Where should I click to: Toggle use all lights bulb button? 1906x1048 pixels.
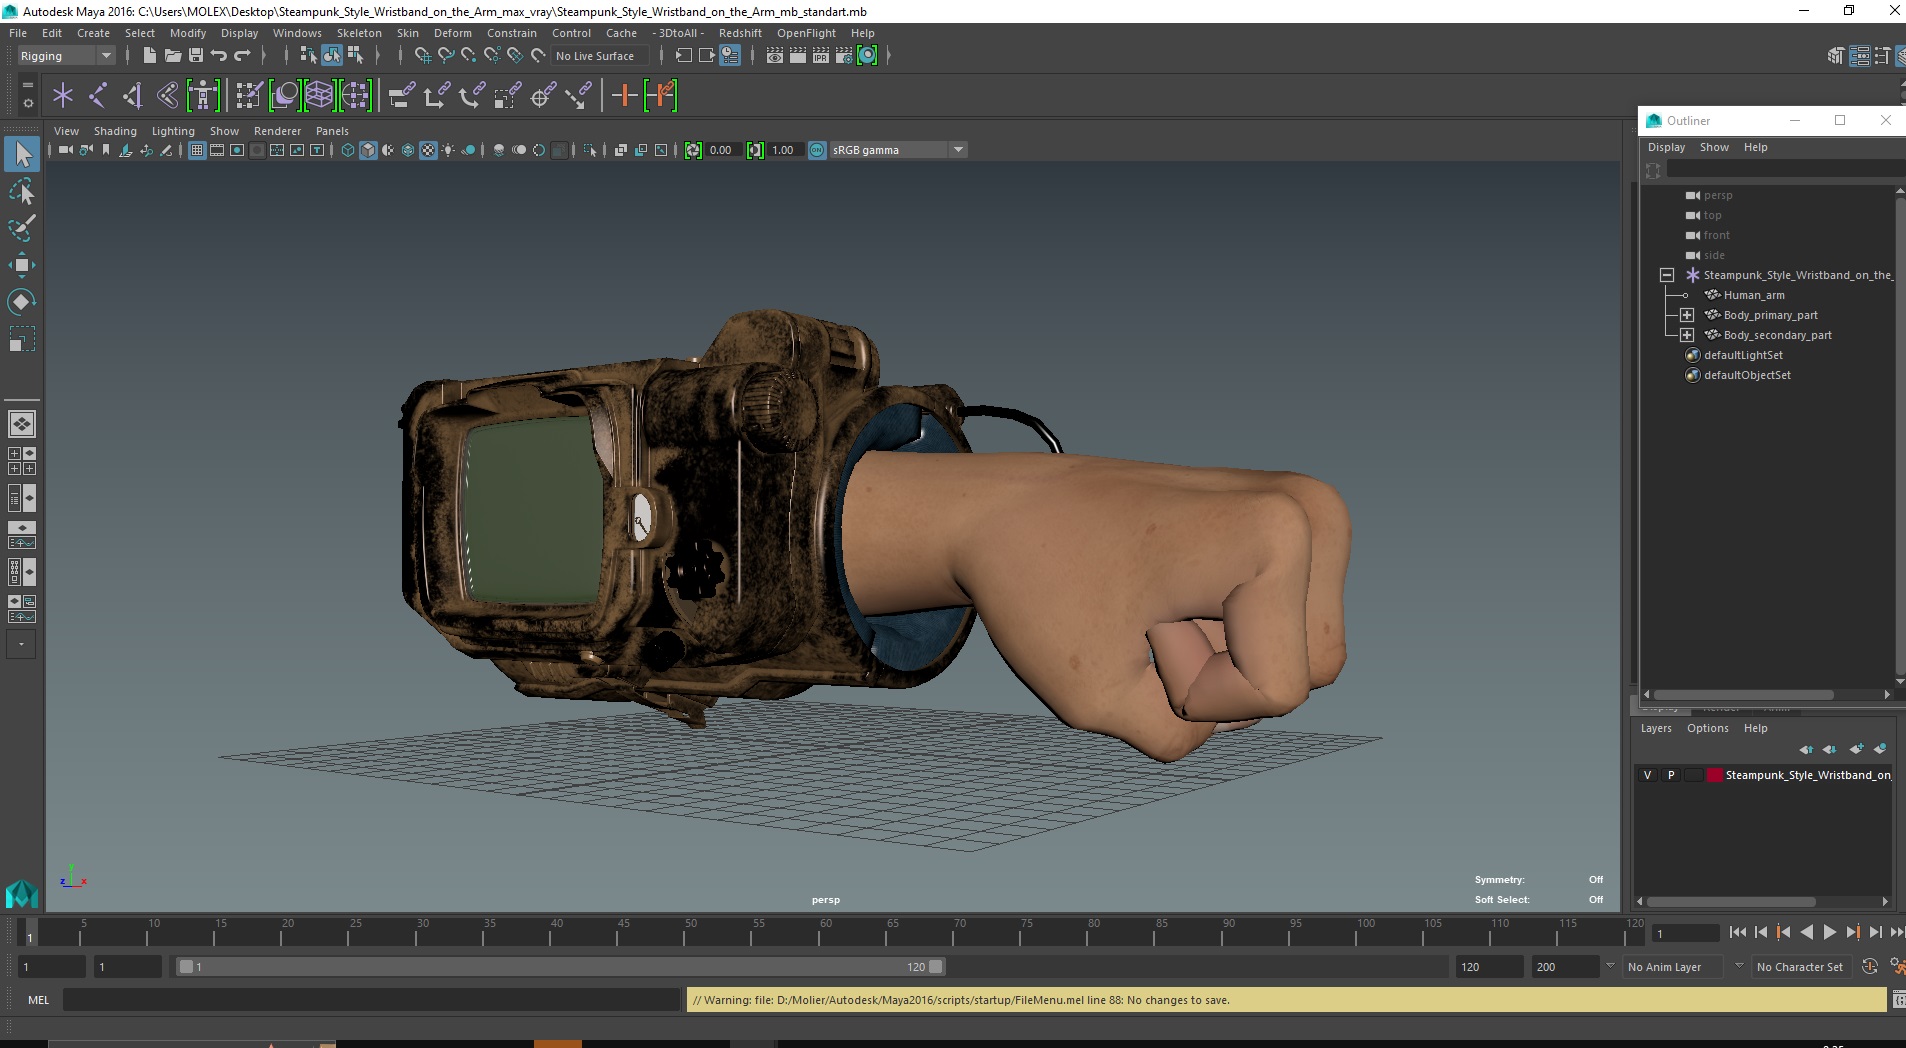(448, 150)
